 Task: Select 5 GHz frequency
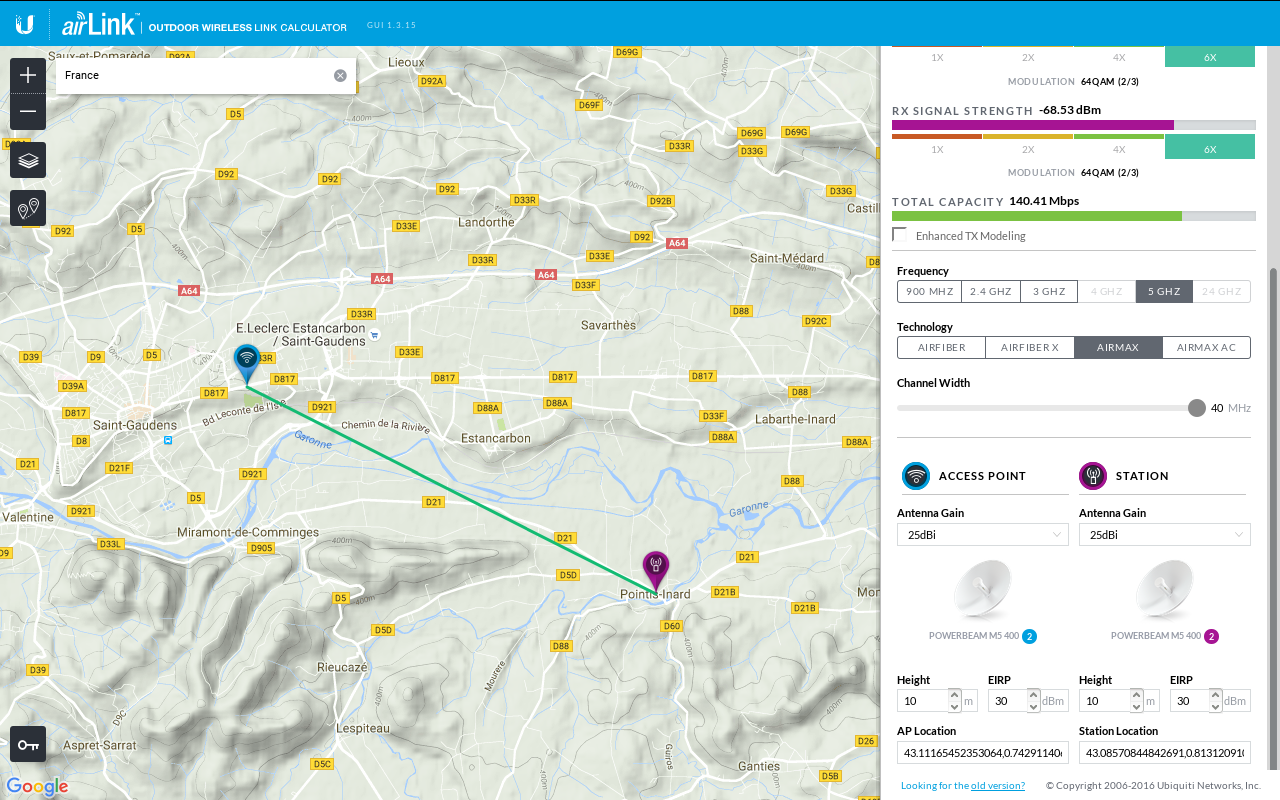(x=1164, y=292)
